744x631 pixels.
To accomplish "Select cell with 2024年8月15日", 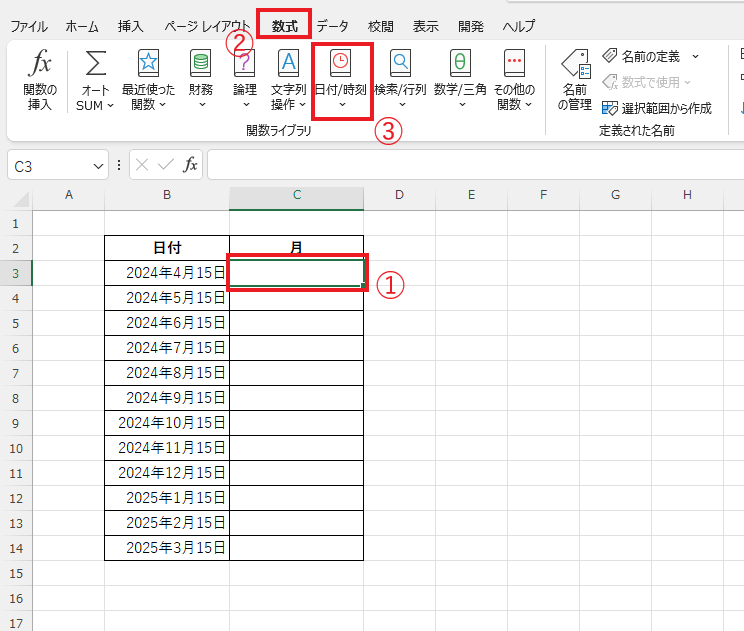I will [x=167, y=373].
